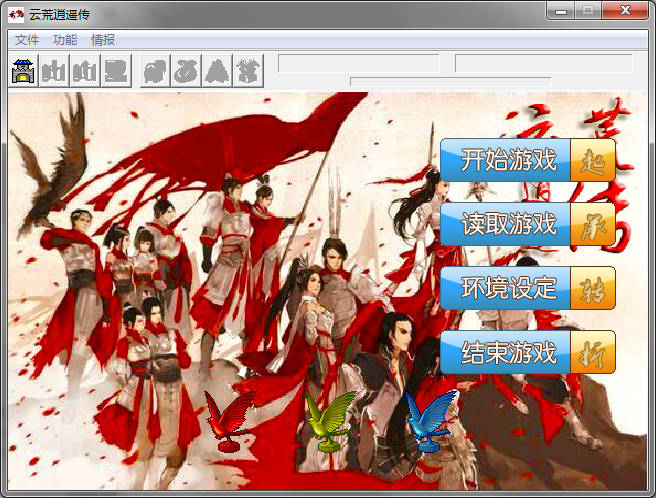Close the 云荒逍遥传 window

[625, 11]
